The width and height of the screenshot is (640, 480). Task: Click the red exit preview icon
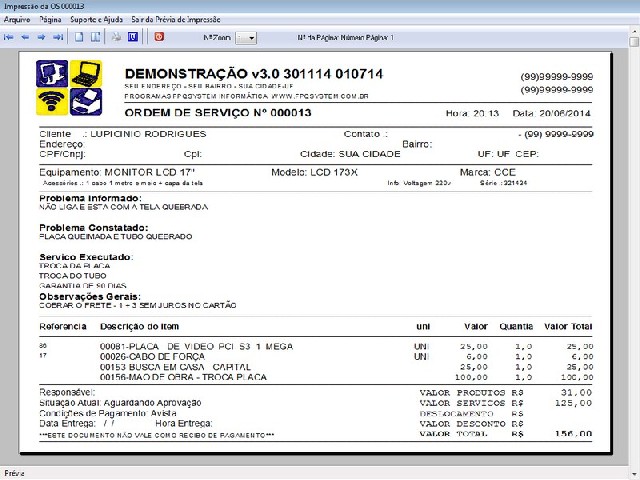(158, 37)
